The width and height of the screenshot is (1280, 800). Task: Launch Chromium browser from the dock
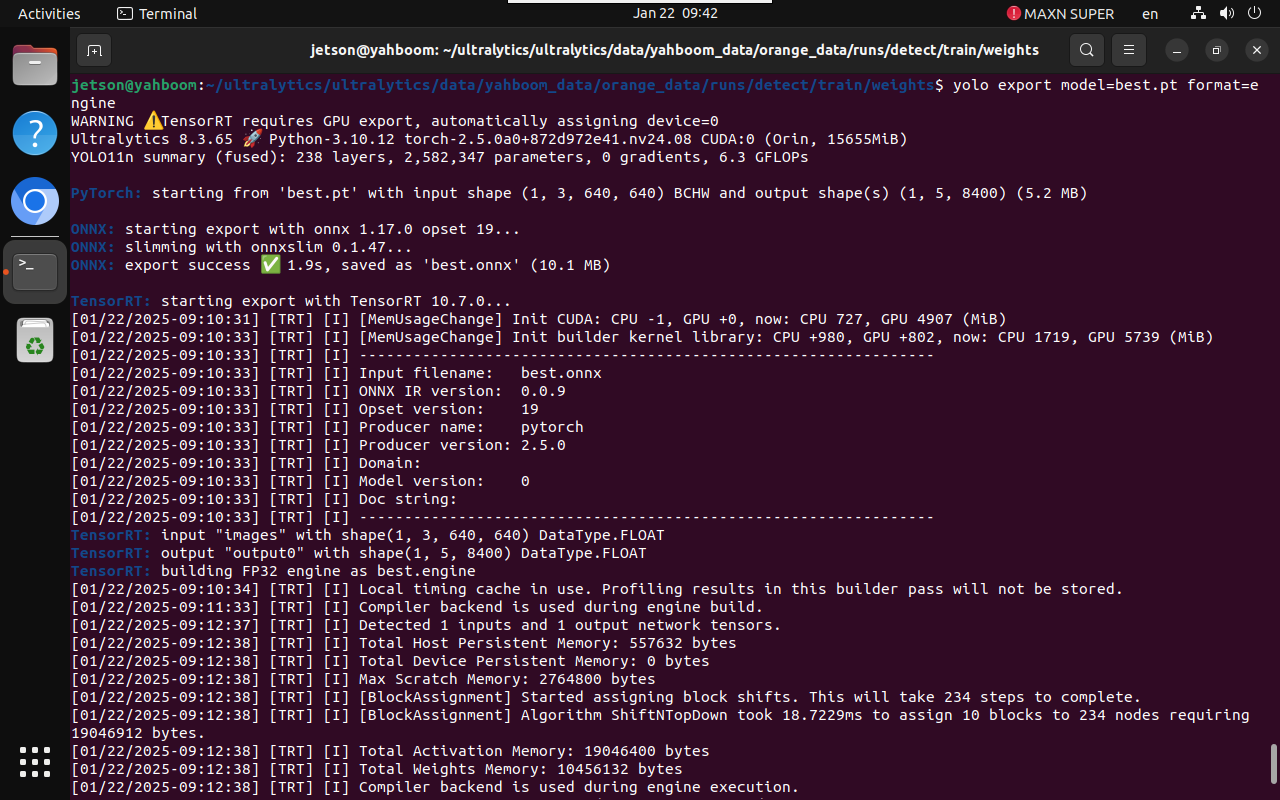pyautogui.click(x=35, y=203)
